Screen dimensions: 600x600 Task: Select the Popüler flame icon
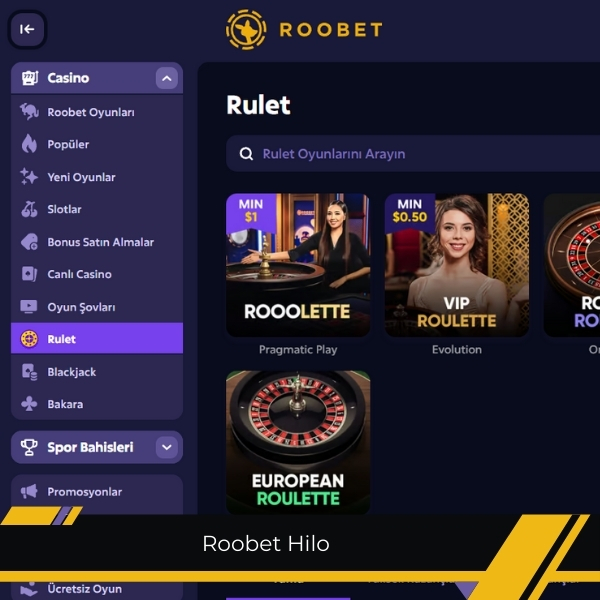click(29, 144)
